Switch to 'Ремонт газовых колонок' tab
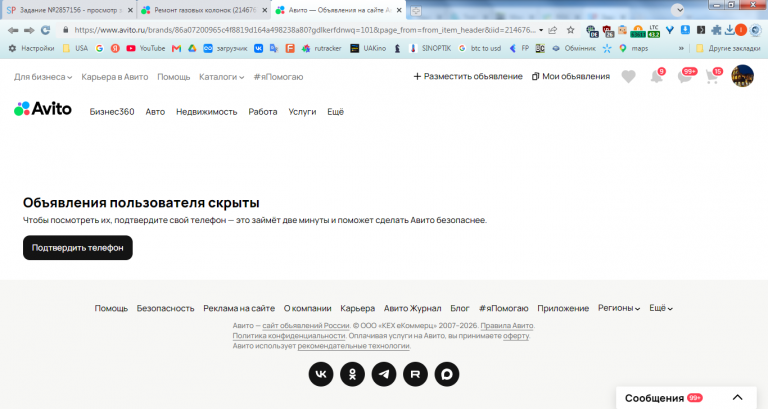The width and height of the screenshot is (768, 409). tap(203, 10)
